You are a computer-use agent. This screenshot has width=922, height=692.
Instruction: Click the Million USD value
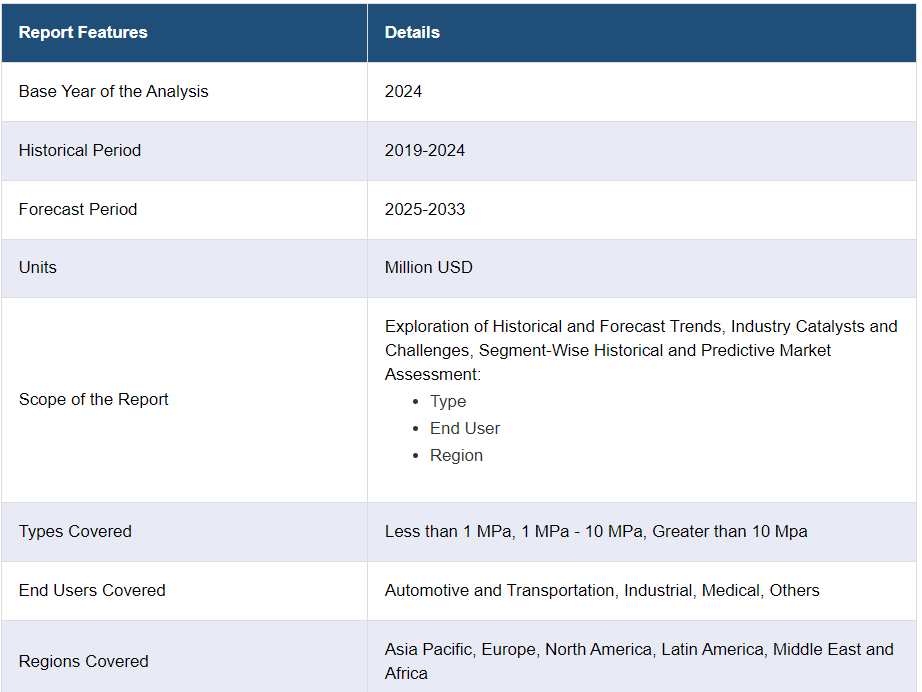(429, 267)
